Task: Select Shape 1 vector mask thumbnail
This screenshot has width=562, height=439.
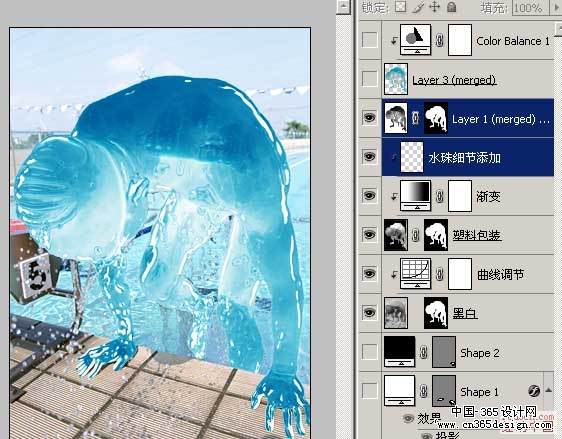Action: (x=444, y=391)
